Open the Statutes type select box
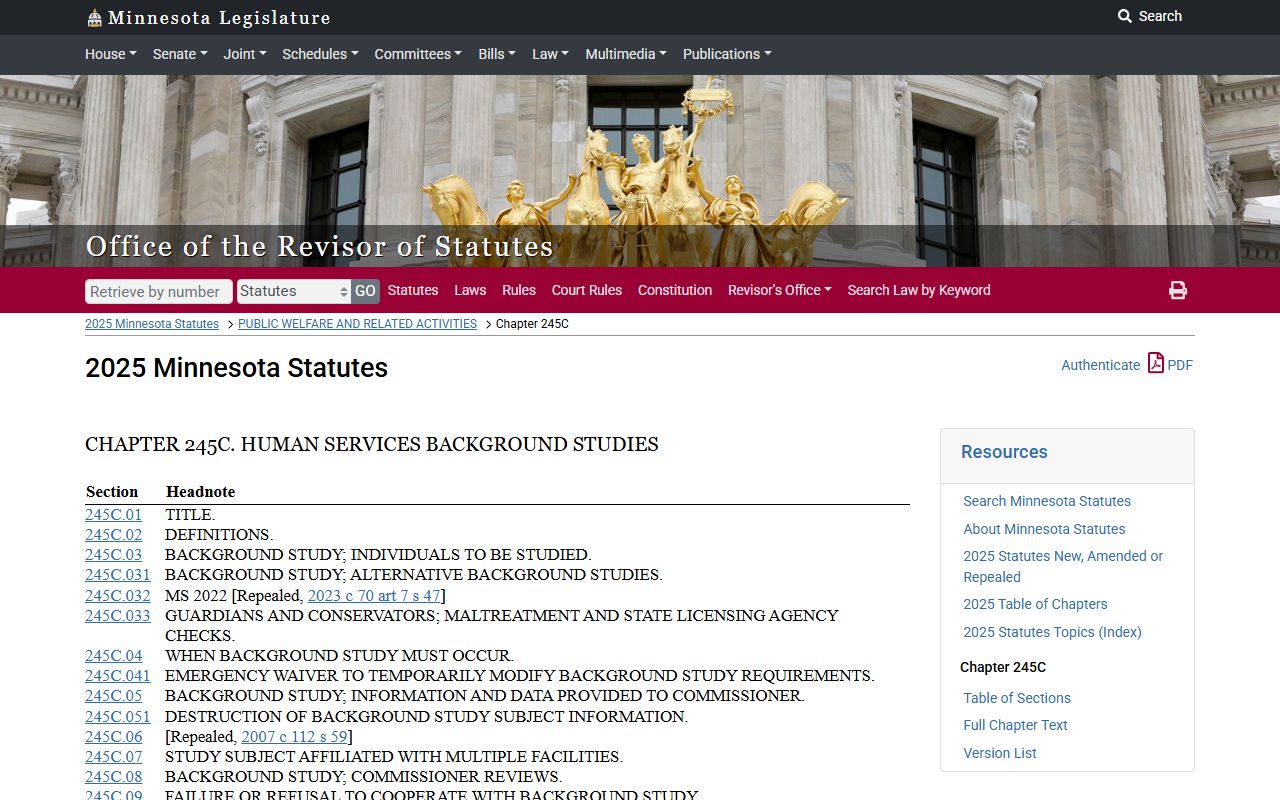Image resolution: width=1280 pixels, height=800 pixels. coord(294,291)
